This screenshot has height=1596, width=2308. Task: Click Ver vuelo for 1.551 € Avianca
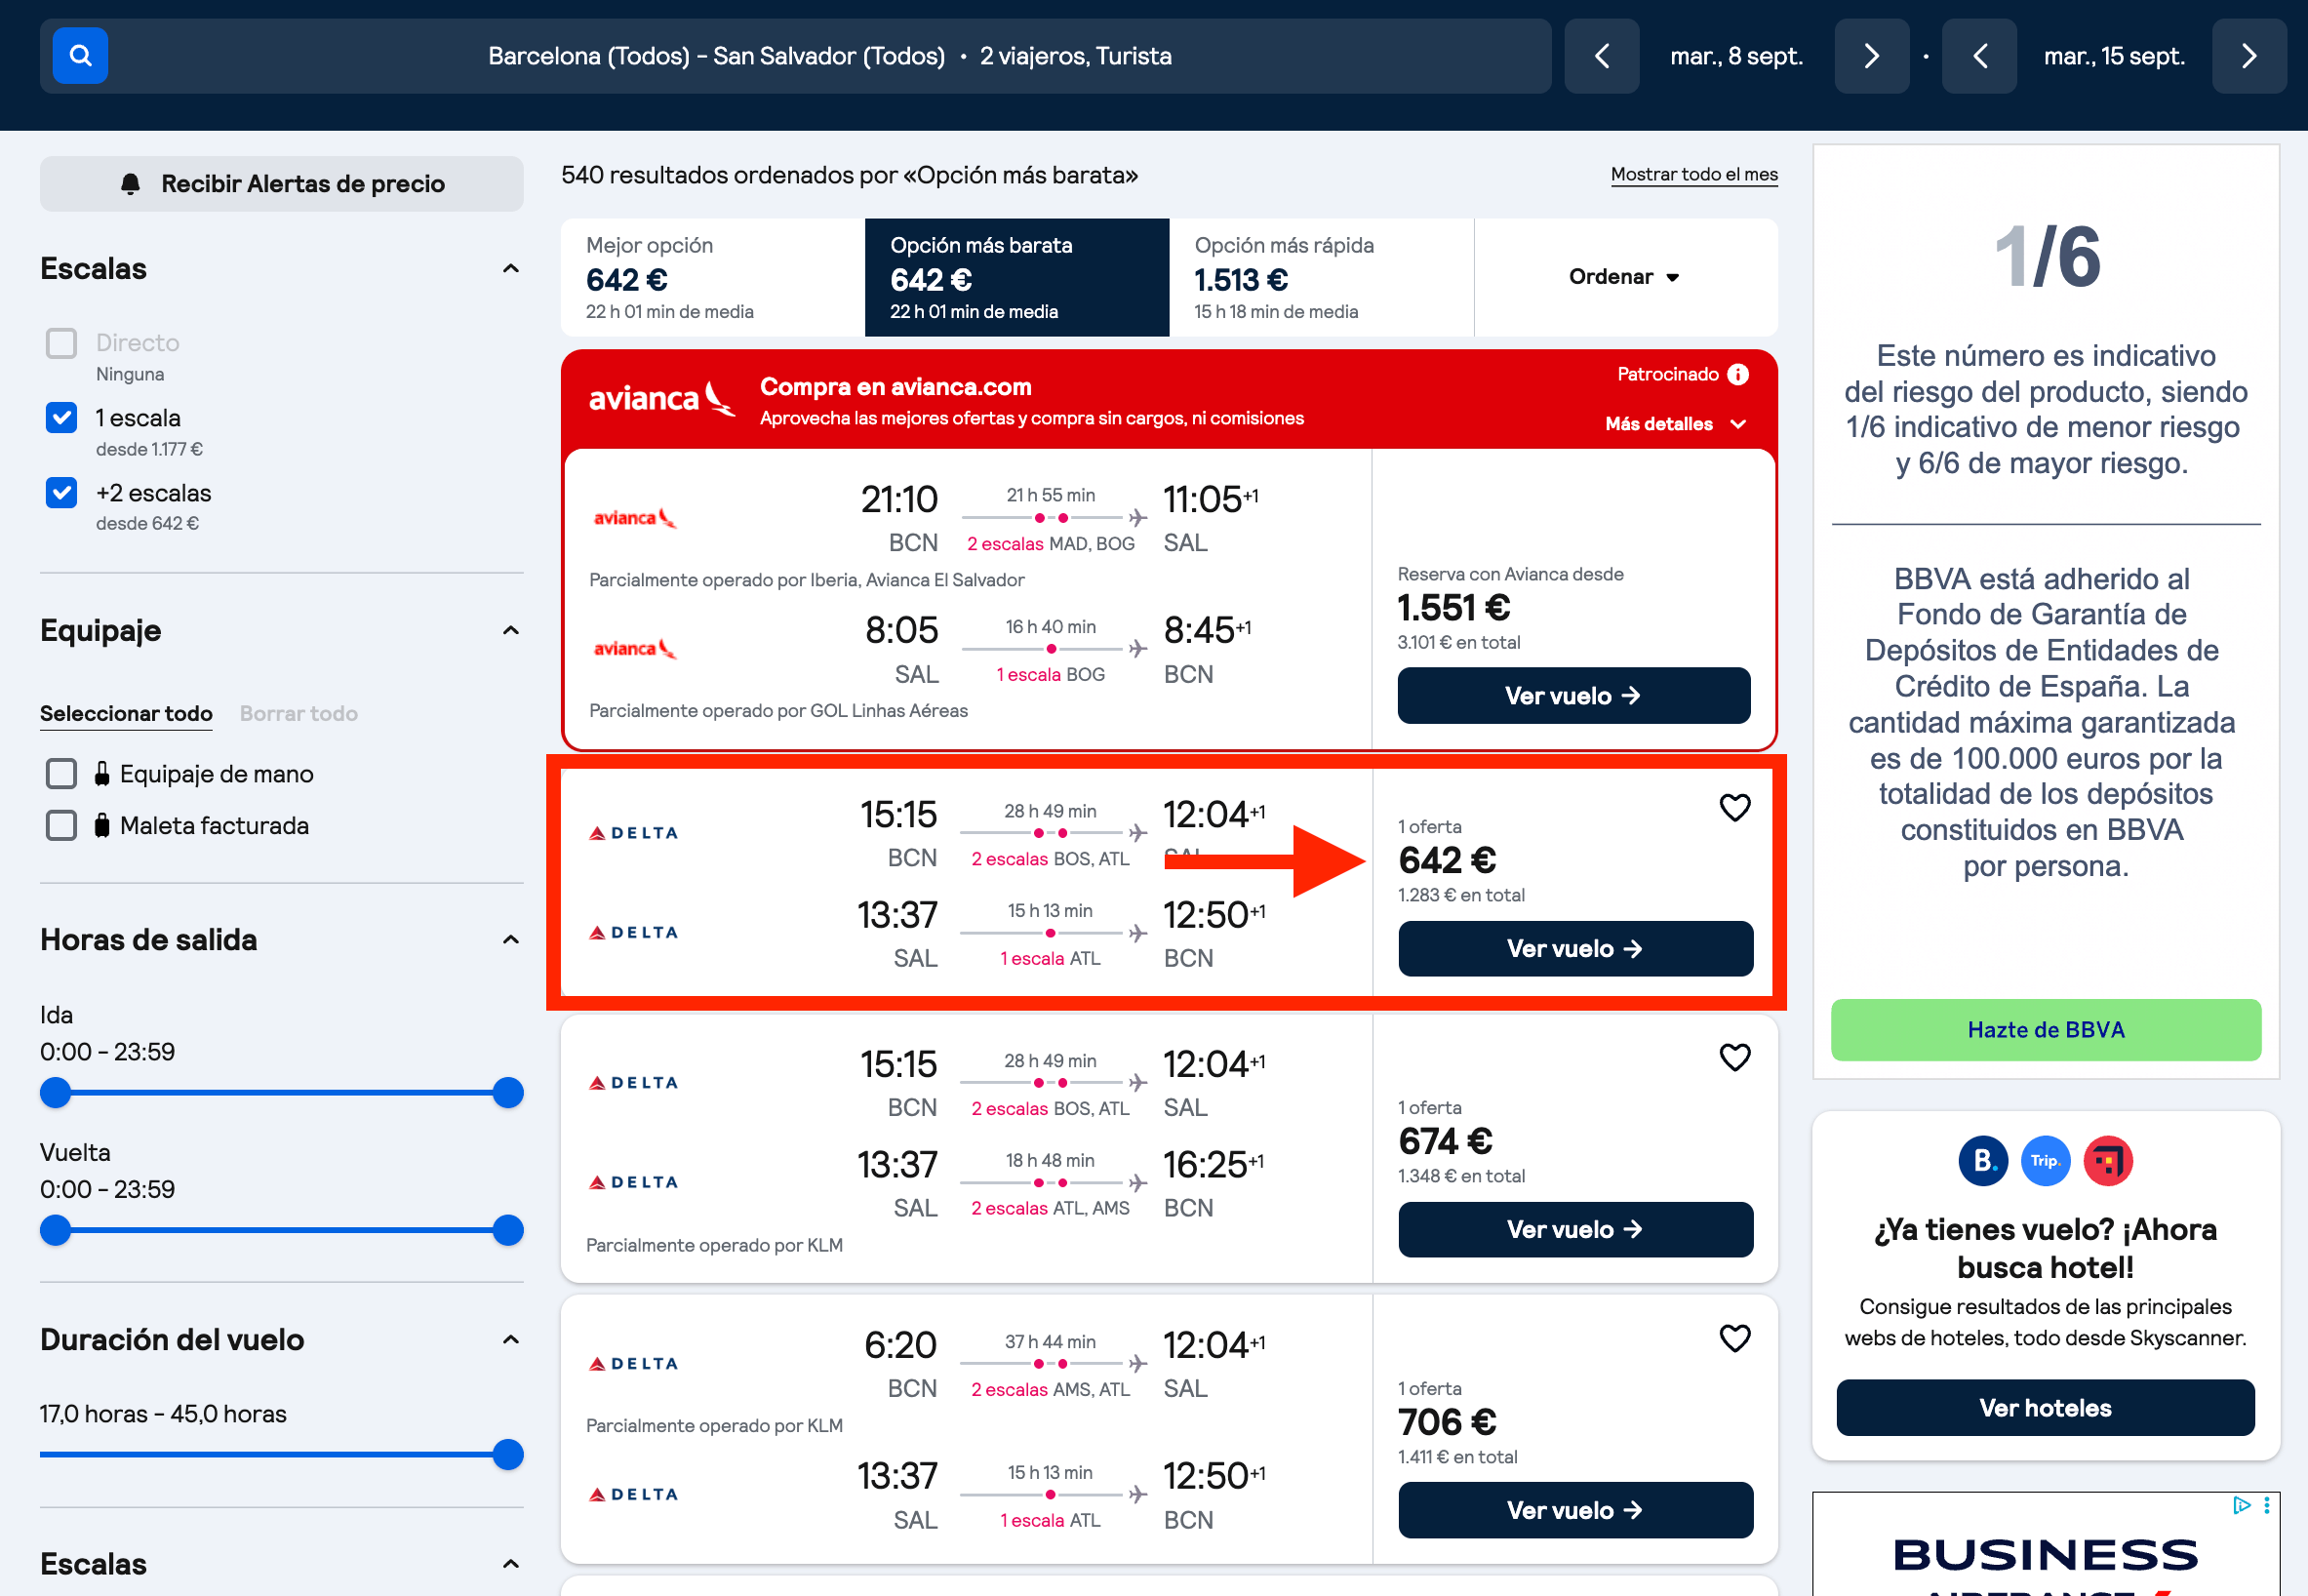click(x=1574, y=696)
